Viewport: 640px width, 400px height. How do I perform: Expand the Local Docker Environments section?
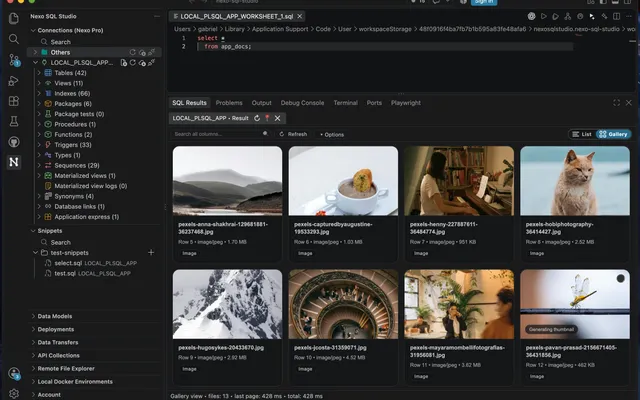tap(33, 382)
